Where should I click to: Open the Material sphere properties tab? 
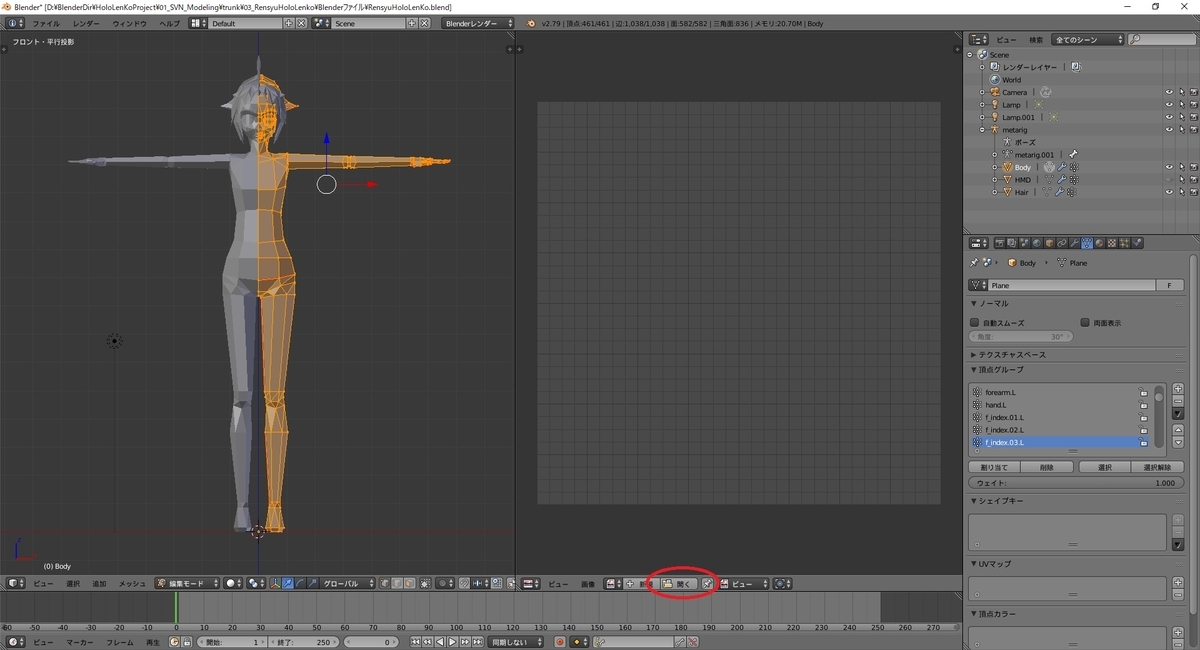pos(1099,243)
